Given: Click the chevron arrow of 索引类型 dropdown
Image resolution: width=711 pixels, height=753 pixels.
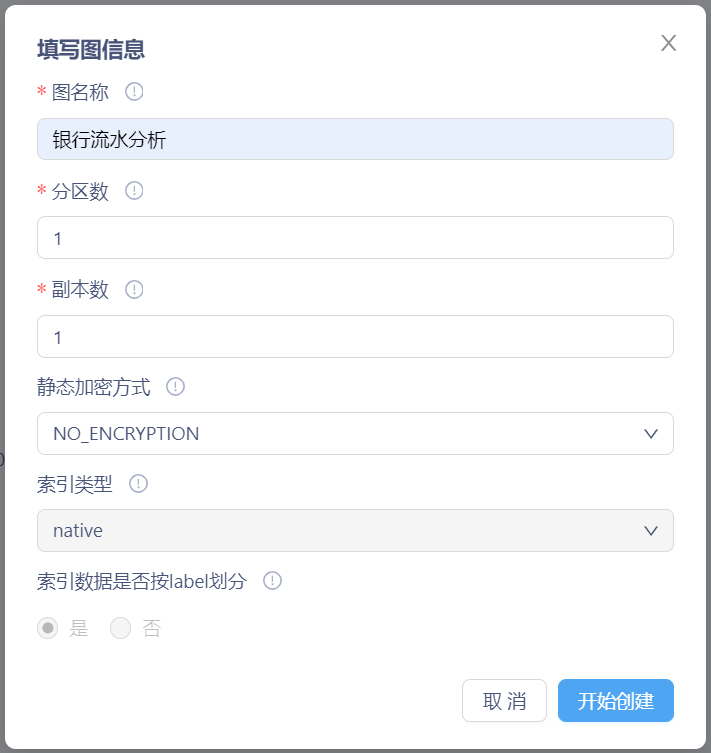Looking at the screenshot, I should (x=651, y=531).
